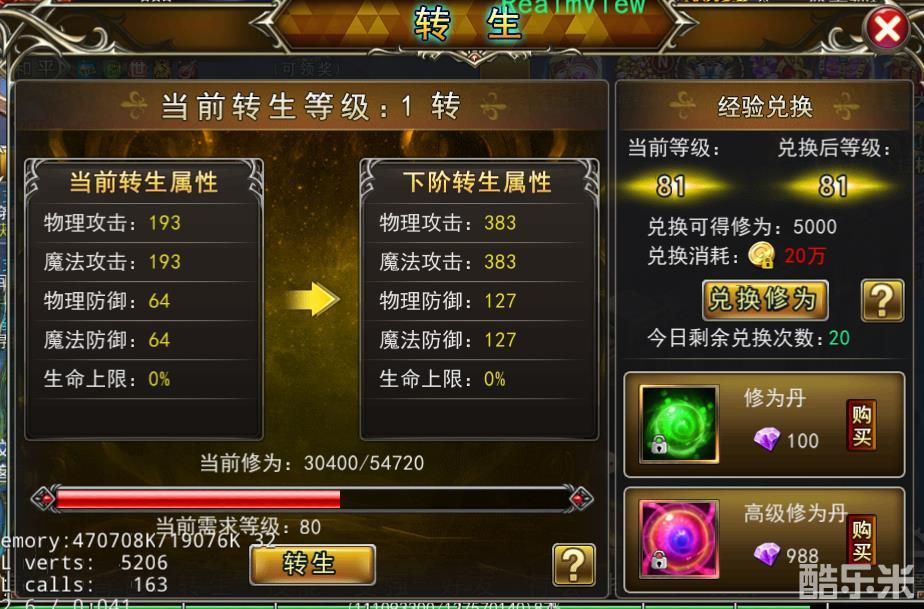
Task: Click the post-exchange level 81 indicator
Action: pos(833,186)
